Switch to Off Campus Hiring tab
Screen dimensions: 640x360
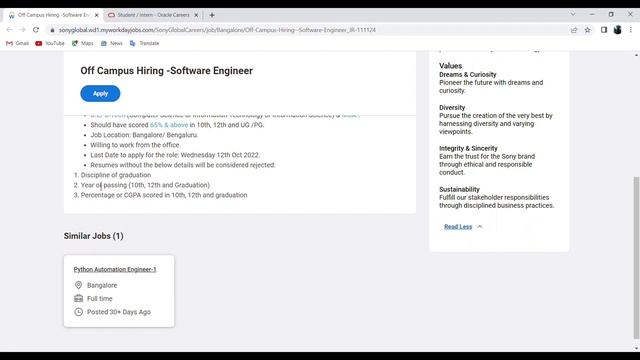[53, 15]
